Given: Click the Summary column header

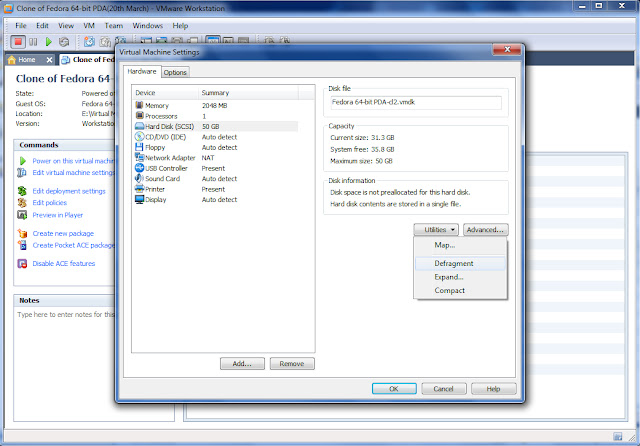Looking at the screenshot, I should pos(249,93).
